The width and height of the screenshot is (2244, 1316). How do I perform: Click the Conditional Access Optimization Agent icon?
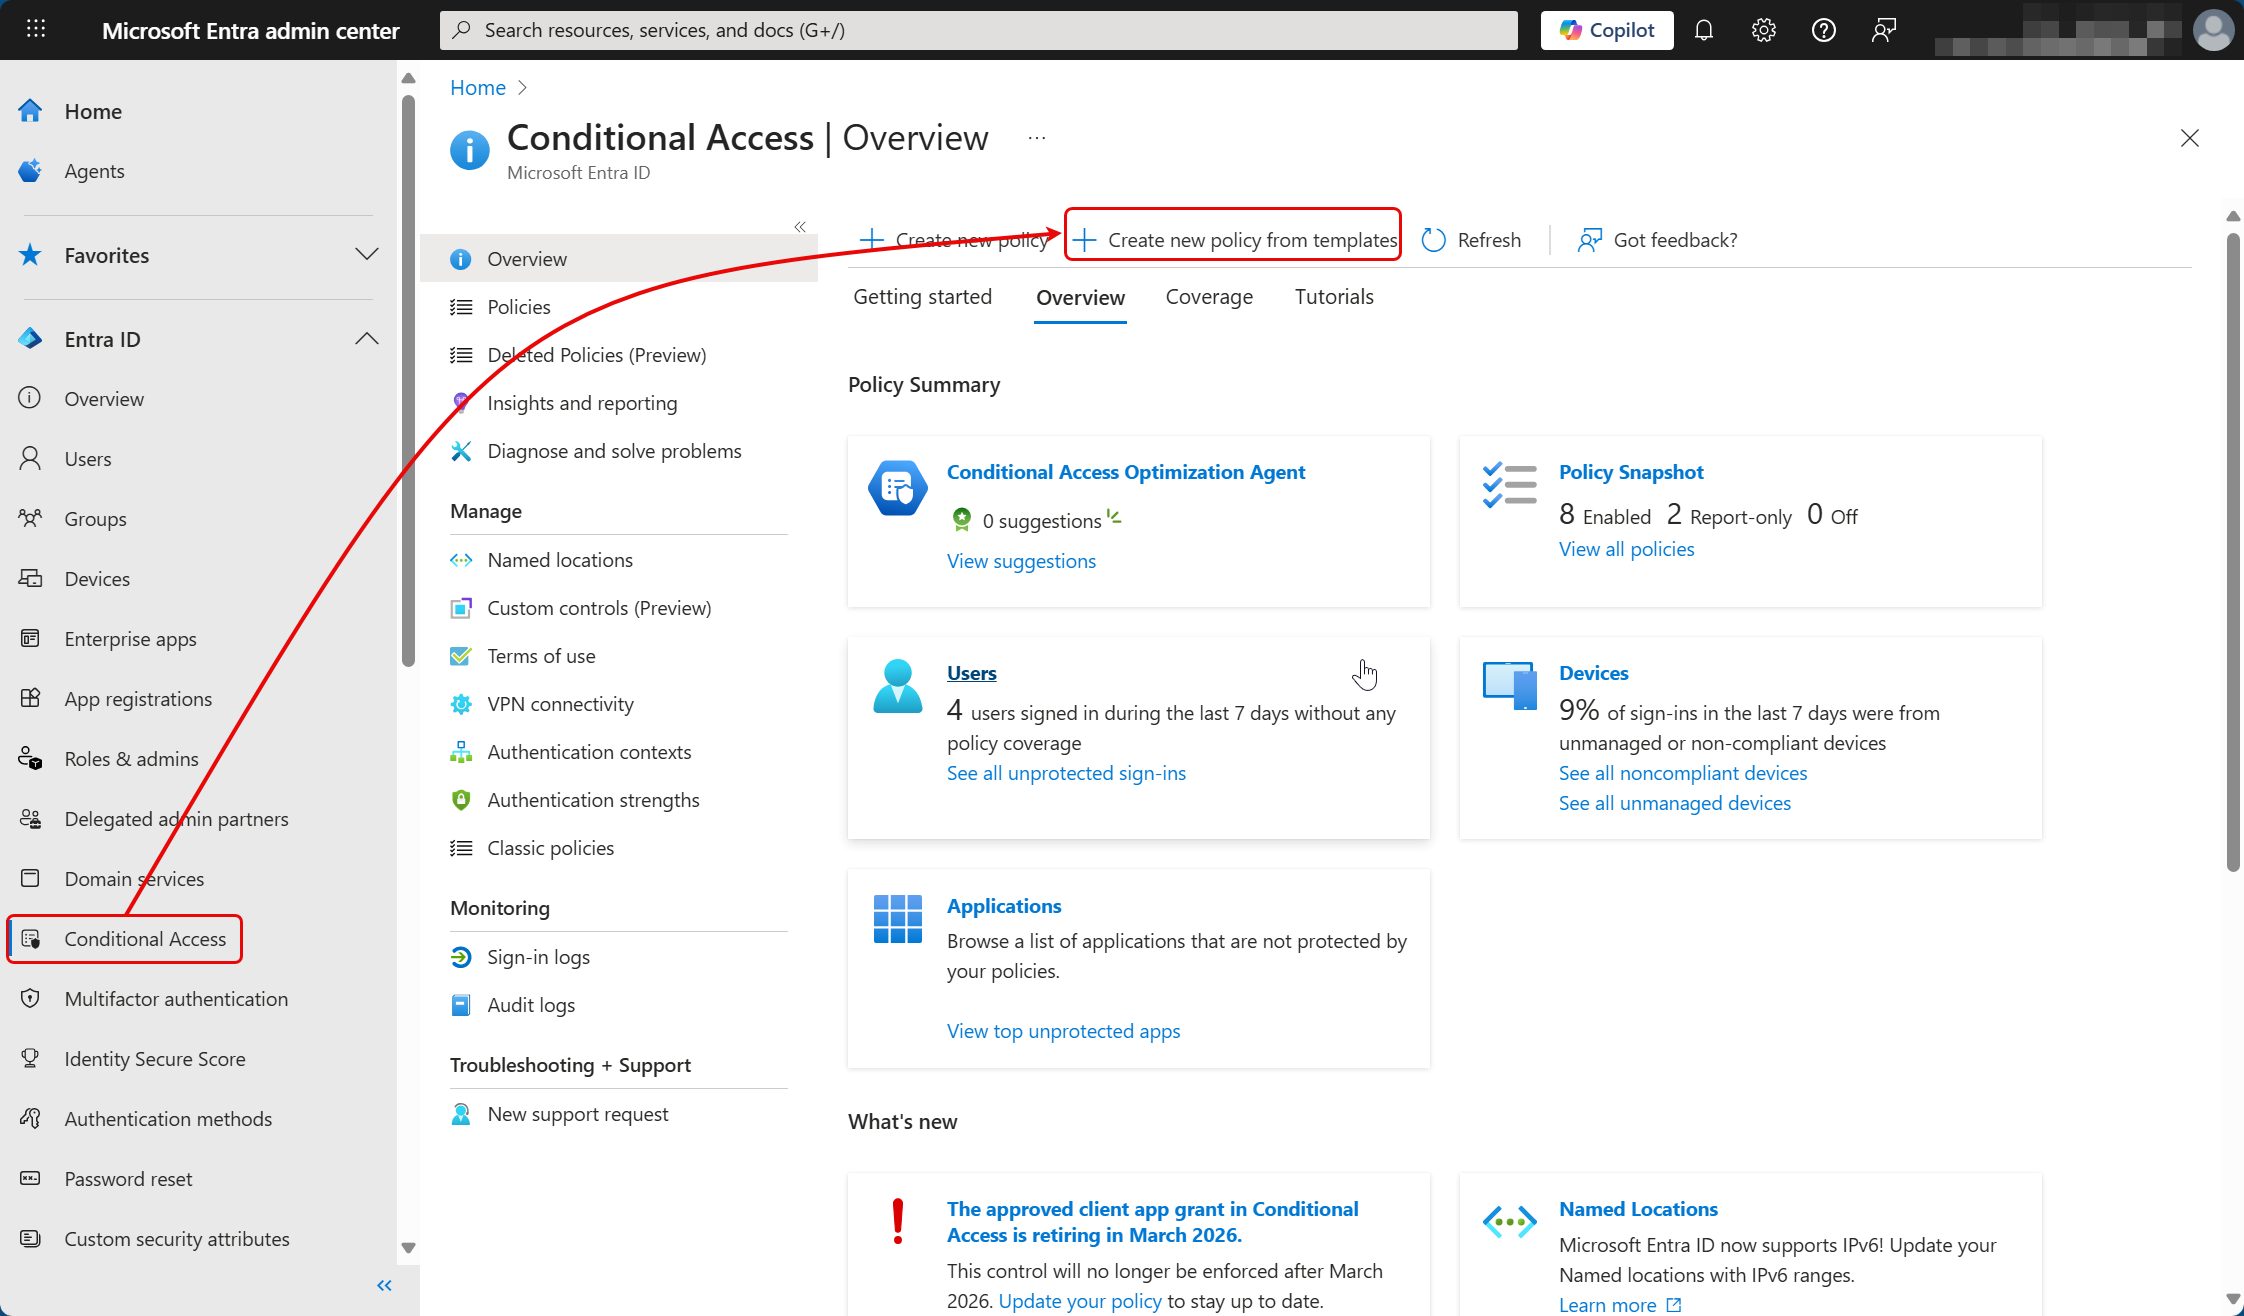pos(897,488)
